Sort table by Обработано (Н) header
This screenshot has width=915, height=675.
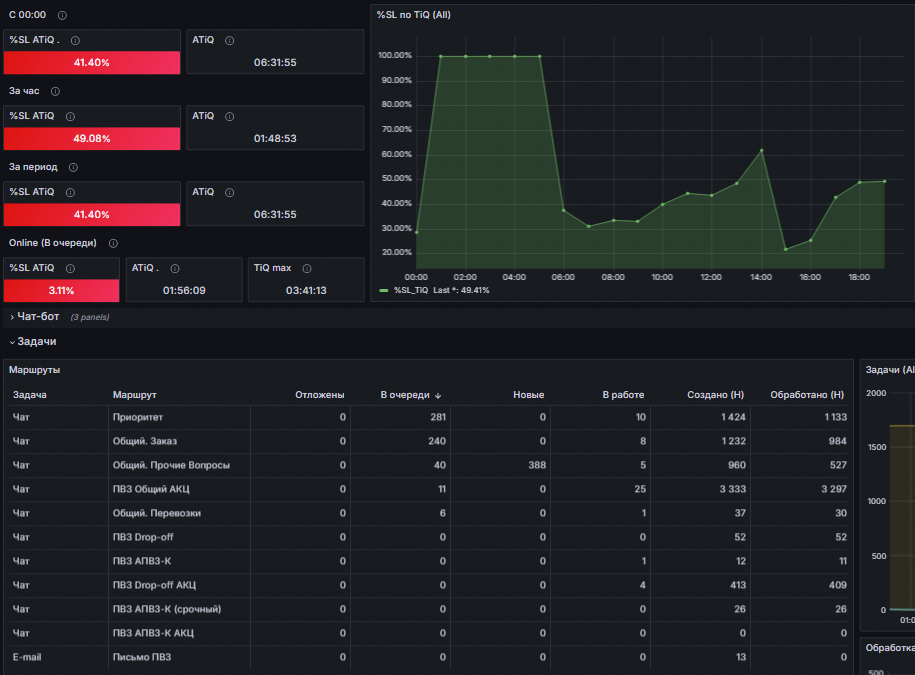coord(807,395)
